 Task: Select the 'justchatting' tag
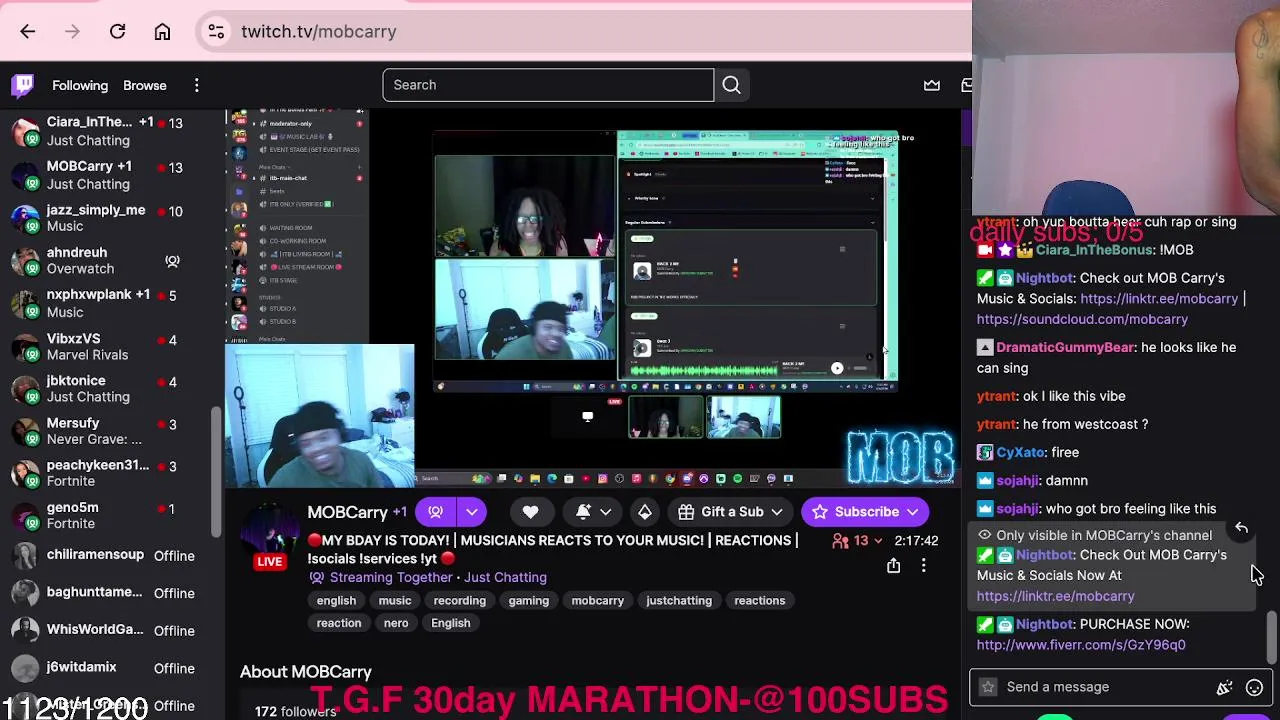click(679, 601)
